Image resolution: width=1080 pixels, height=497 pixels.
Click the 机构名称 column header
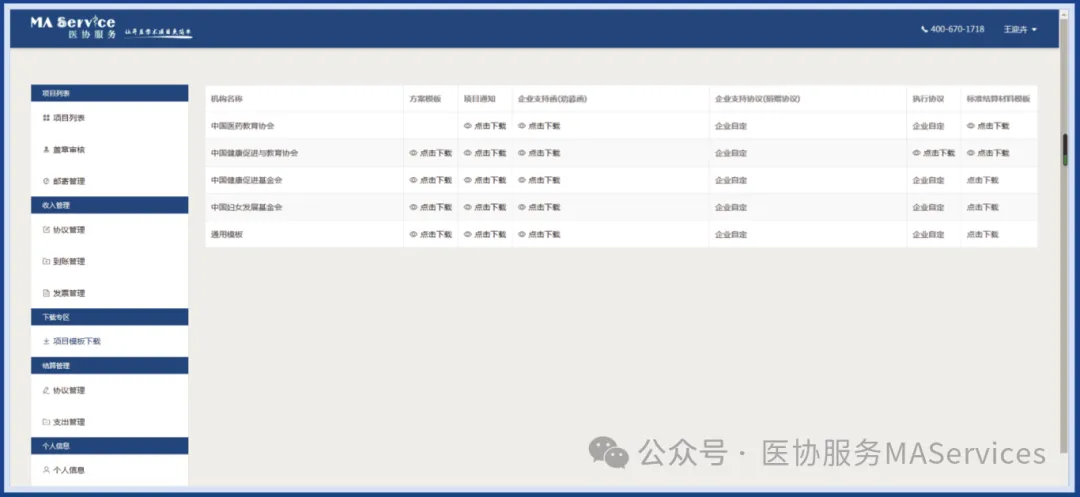coord(227,99)
